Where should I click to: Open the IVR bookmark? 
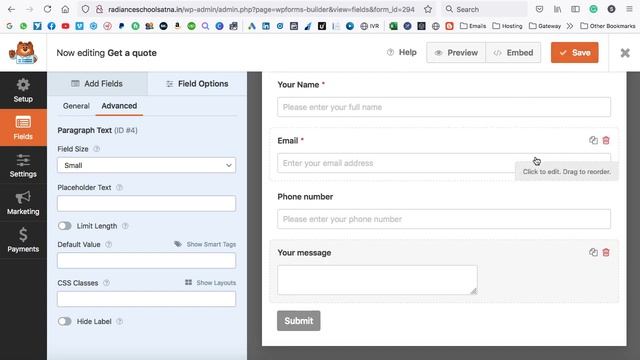(370, 26)
